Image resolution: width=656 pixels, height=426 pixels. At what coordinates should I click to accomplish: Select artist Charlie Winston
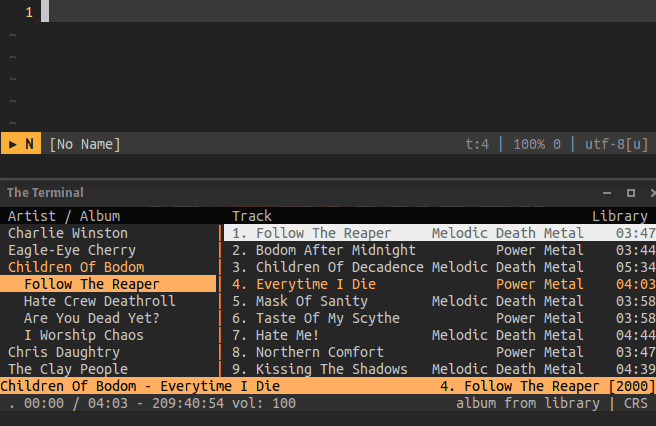(x=68, y=233)
